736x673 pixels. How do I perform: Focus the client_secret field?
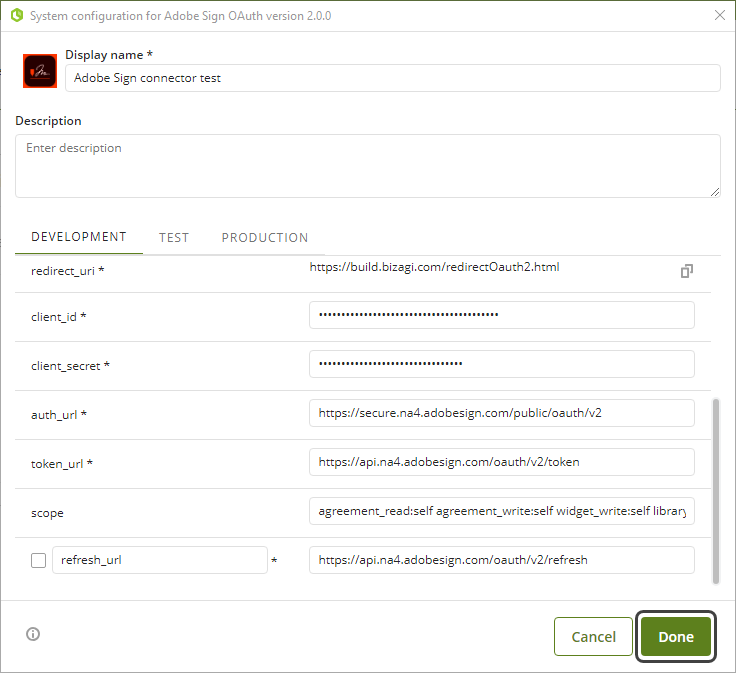click(502, 364)
